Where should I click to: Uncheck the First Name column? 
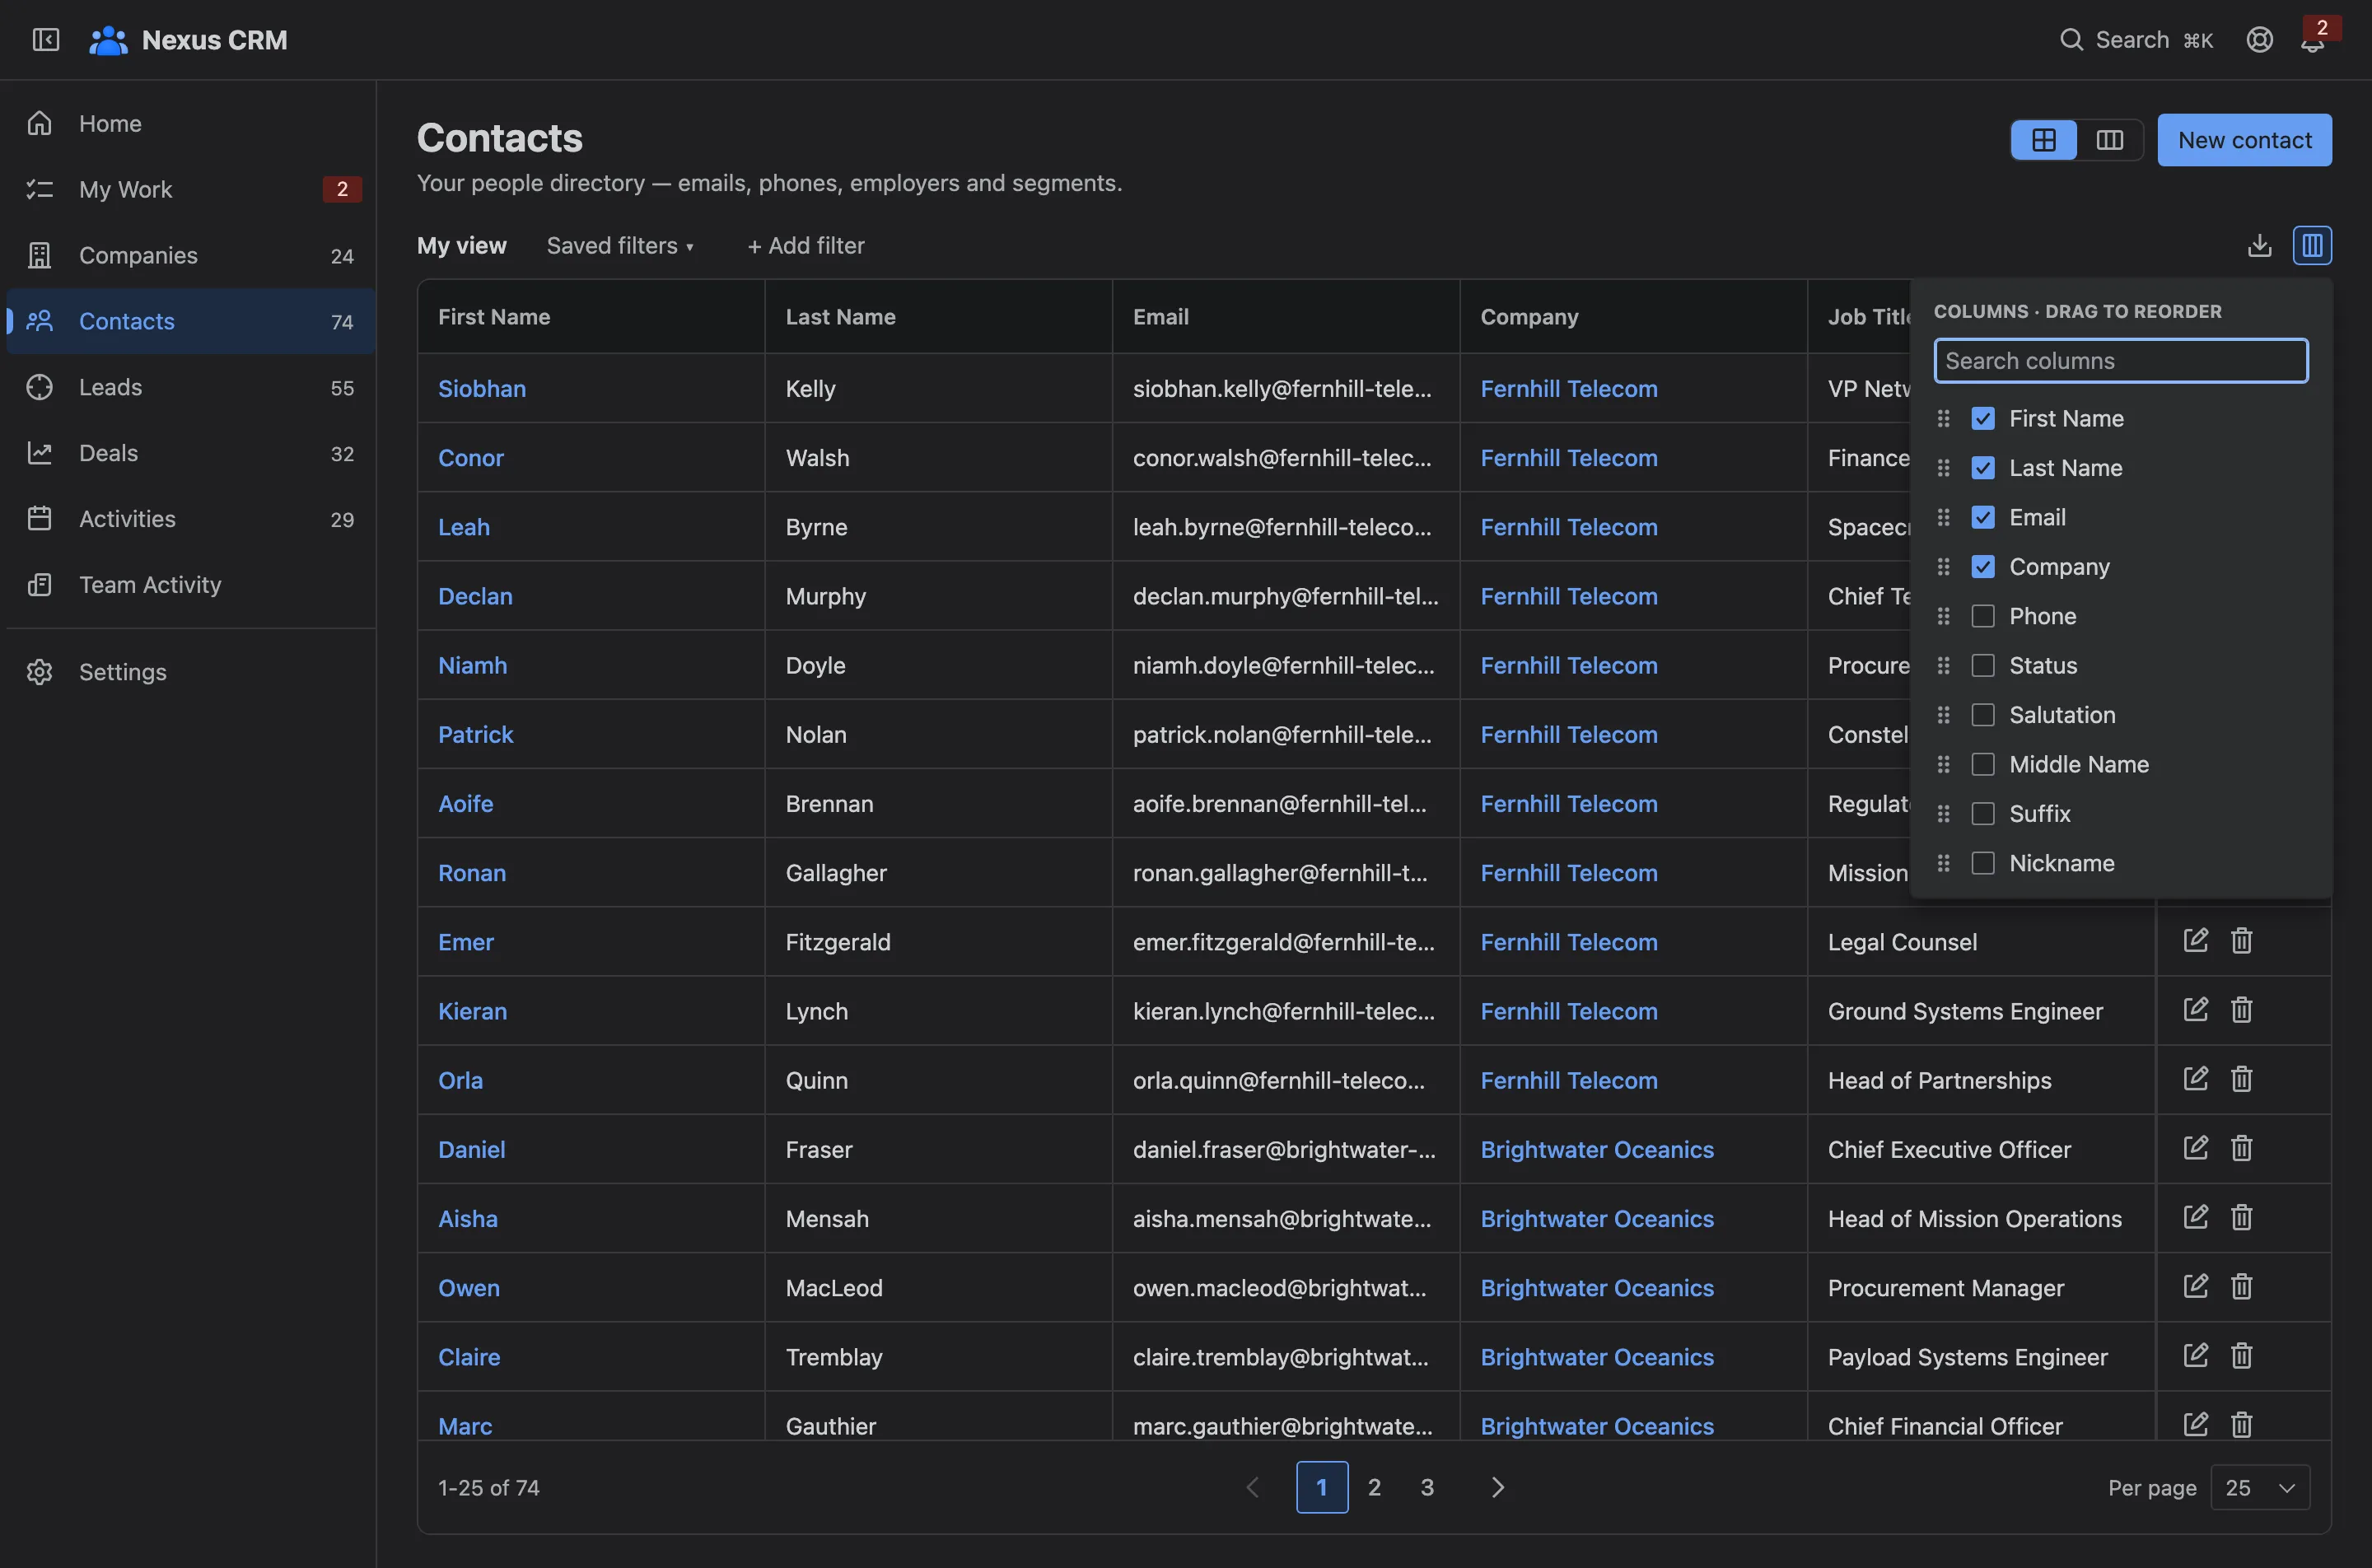coord(1983,418)
